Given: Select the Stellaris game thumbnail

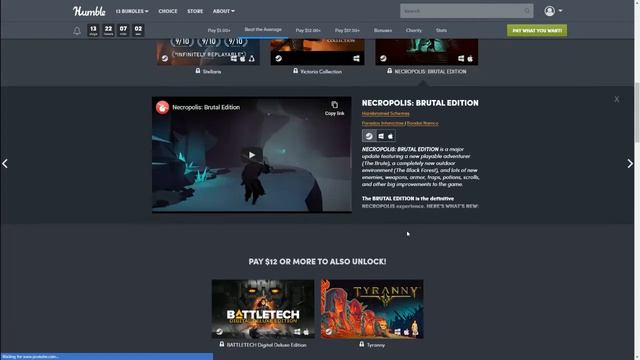Looking at the screenshot, I should tap(208, 52).
